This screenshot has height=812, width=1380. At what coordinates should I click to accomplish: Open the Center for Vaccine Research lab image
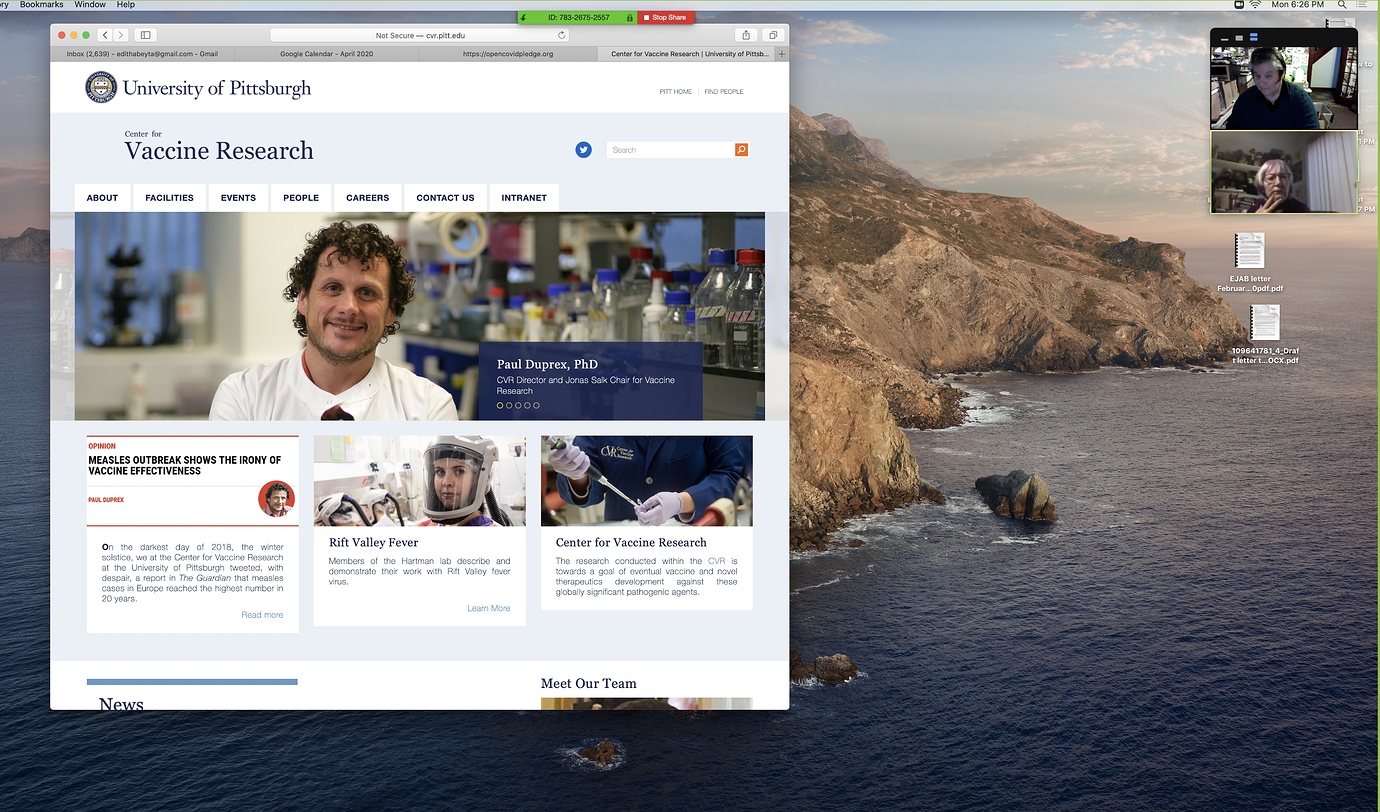coord(647,481)
